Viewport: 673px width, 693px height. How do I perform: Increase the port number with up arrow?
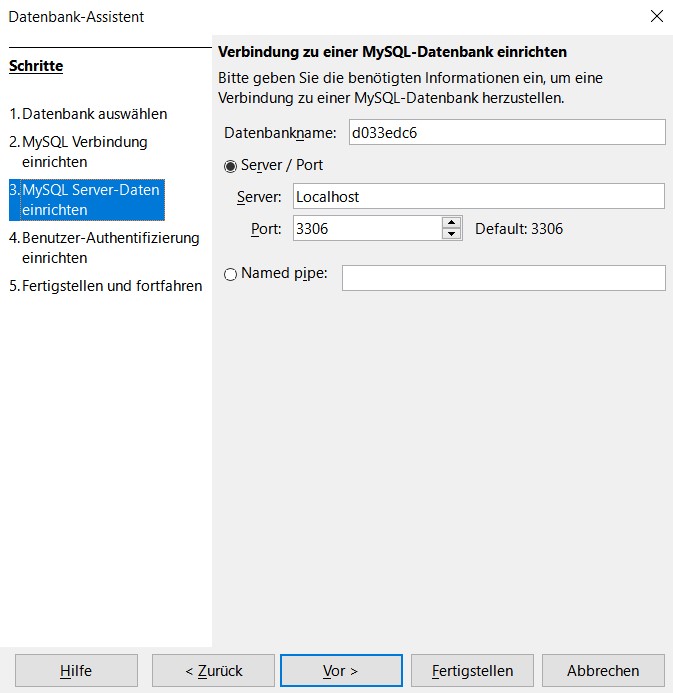[452, 222]
